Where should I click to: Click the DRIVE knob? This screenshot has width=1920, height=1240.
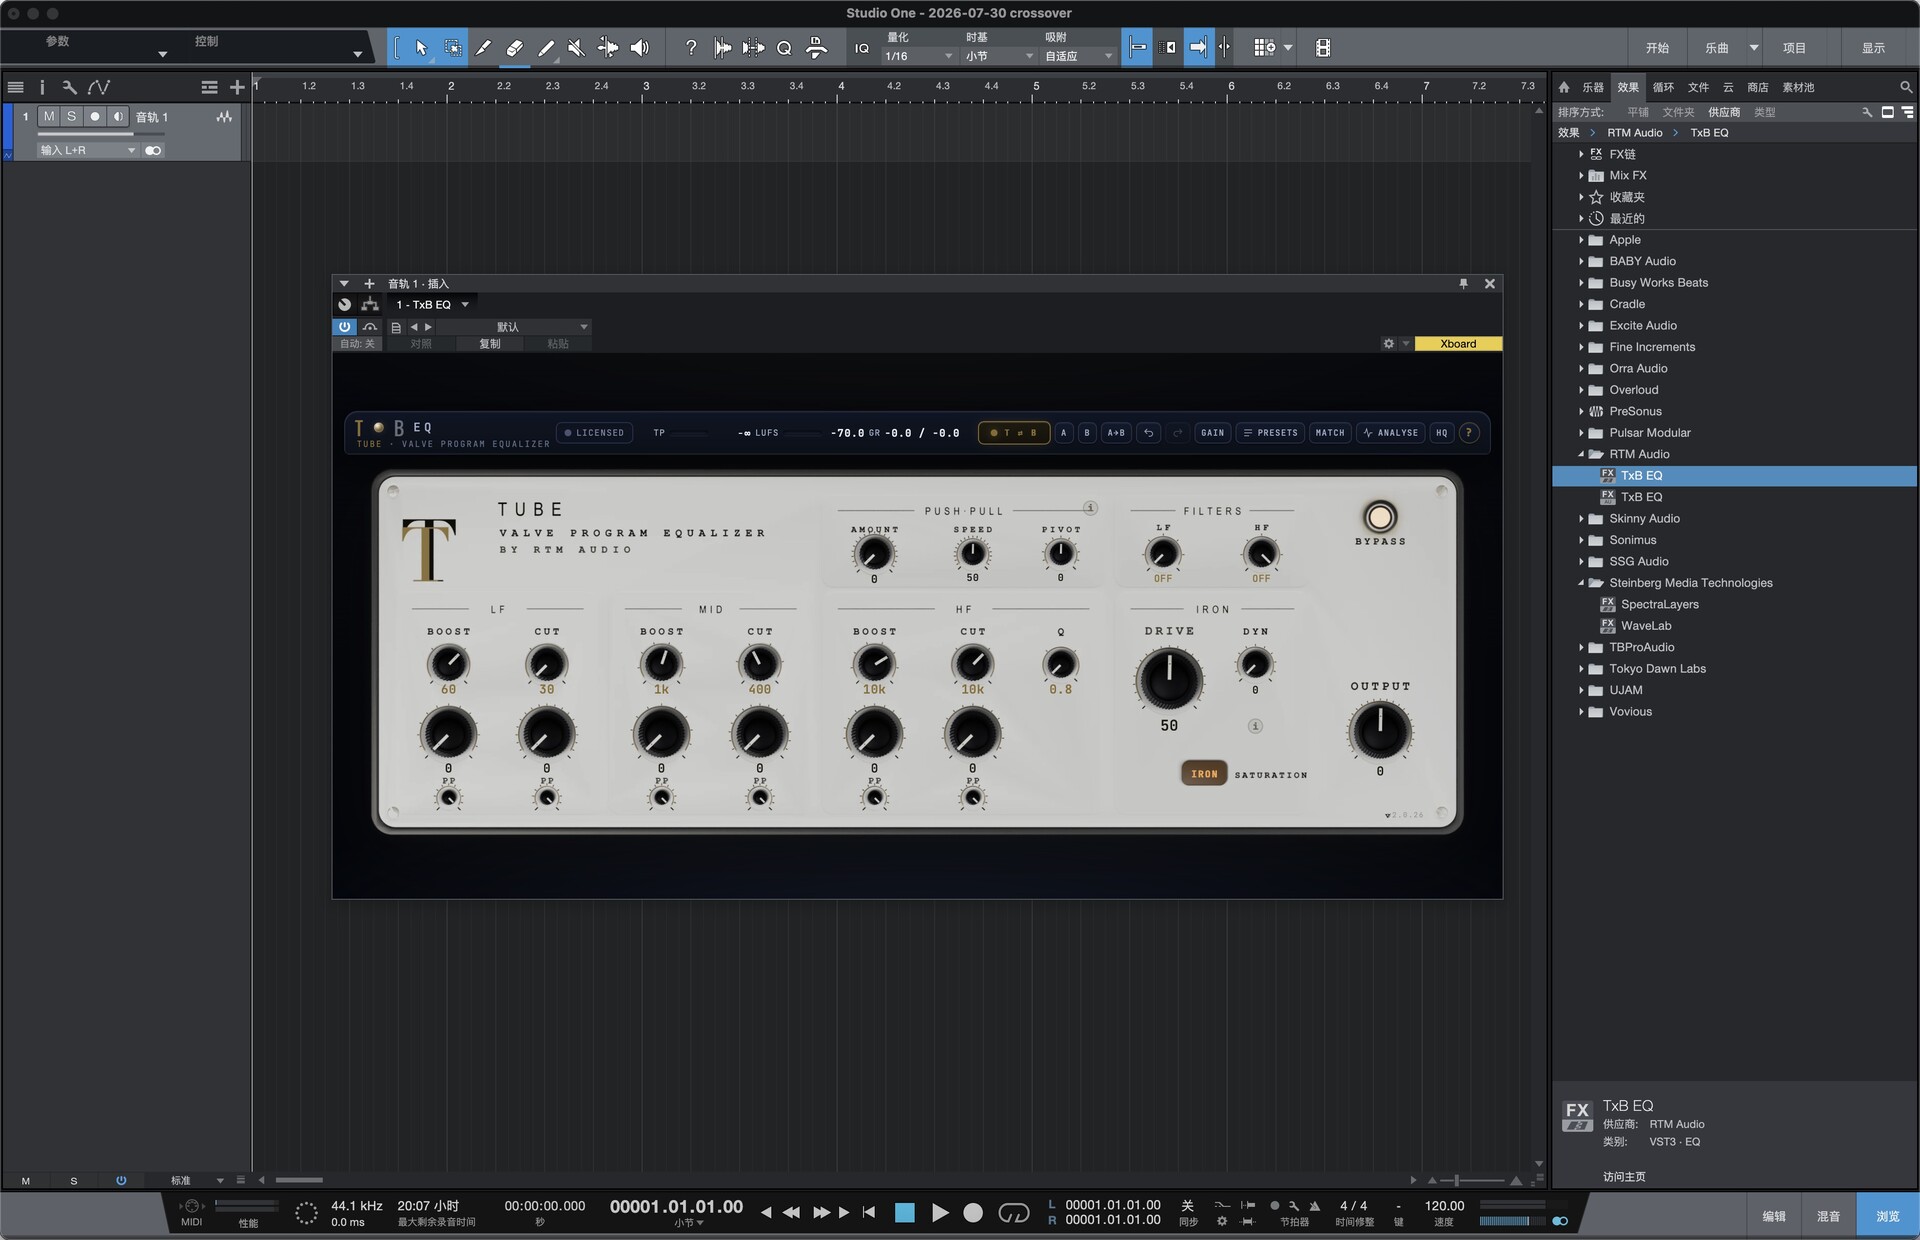coord(1169,680)
